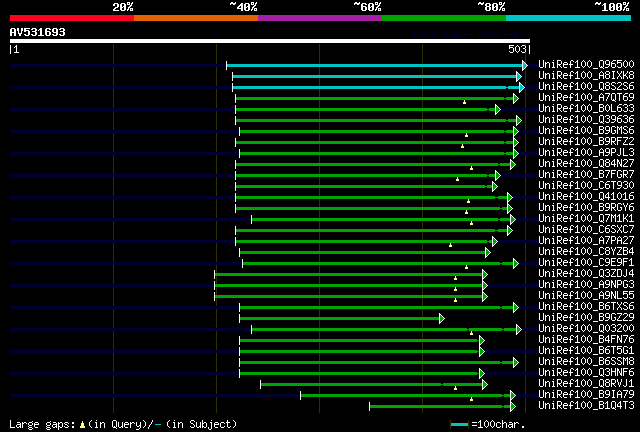Screen dimensions: 640x432
Task: Click the text UniRef100_B9RFZ2
Action: [x=586, y=142]
